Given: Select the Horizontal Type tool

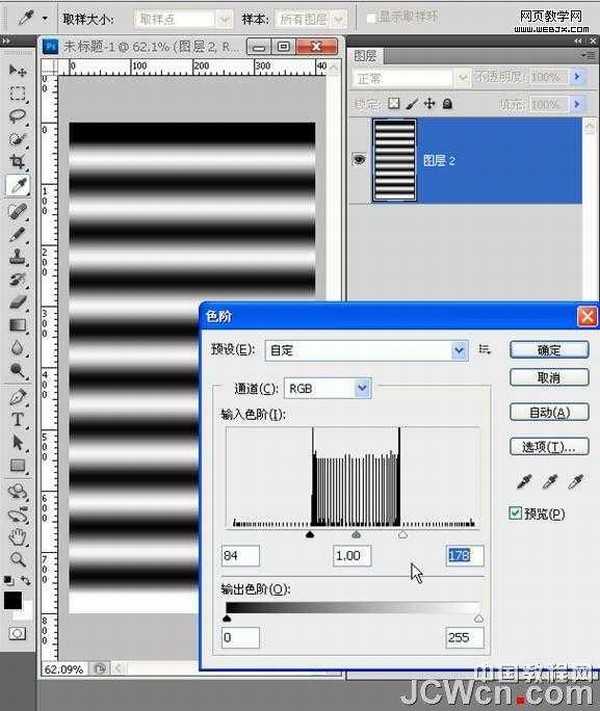Looking at the screenshot, I should [x=18, y=421].
